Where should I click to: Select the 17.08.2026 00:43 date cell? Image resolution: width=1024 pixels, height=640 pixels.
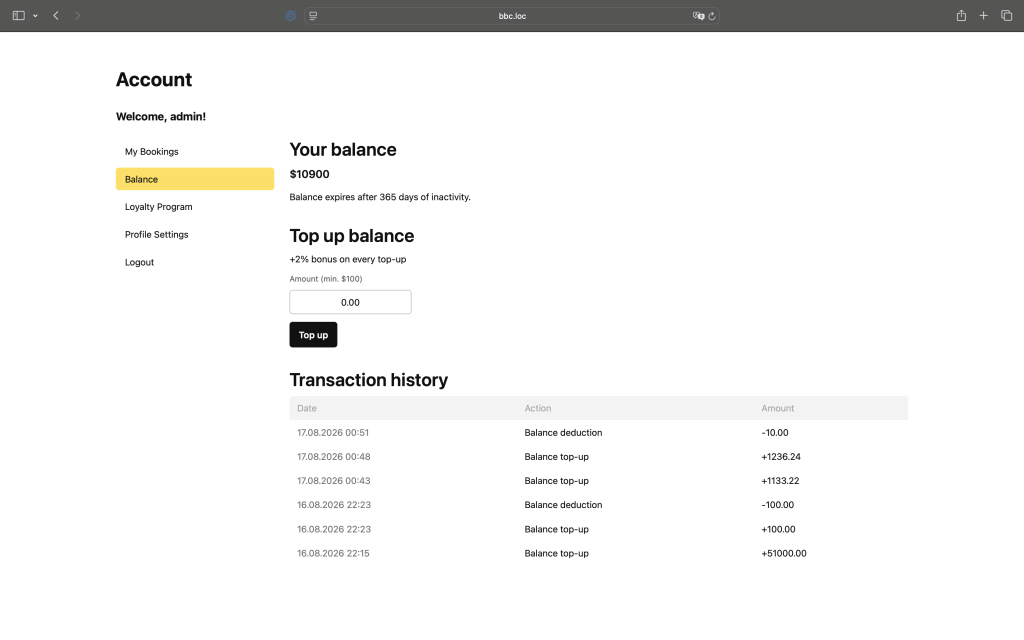(x=334, y=481)
